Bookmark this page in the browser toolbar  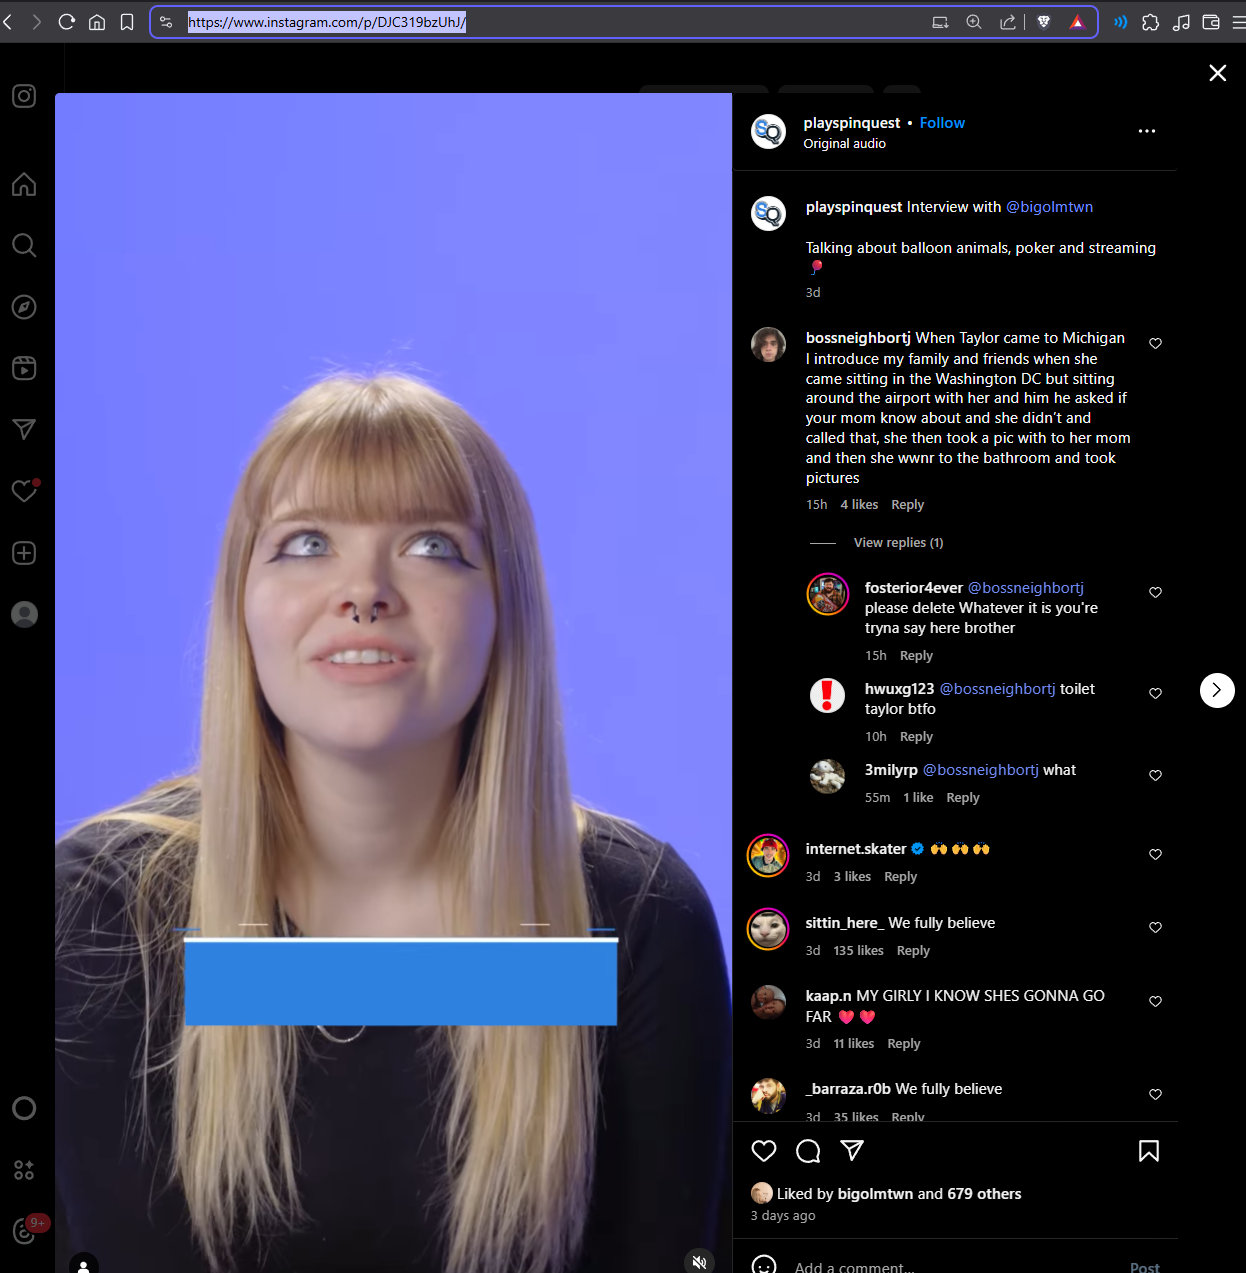[x=127, y=22]
